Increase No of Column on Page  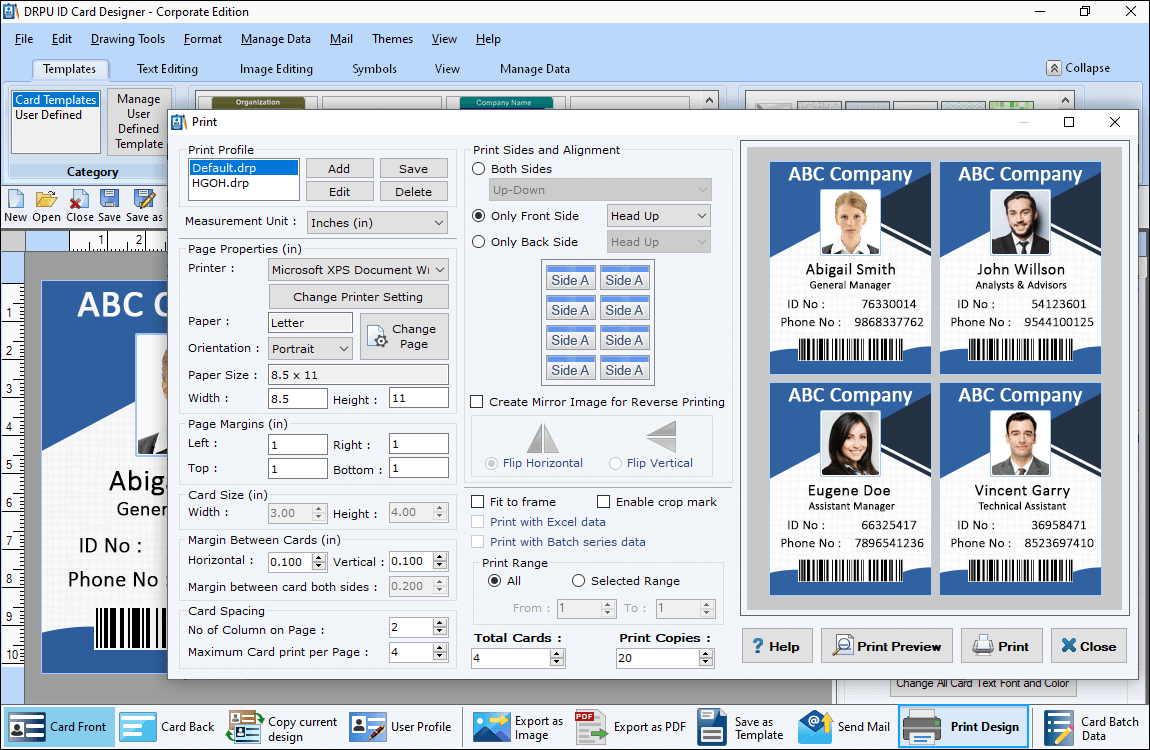[440, 623]
